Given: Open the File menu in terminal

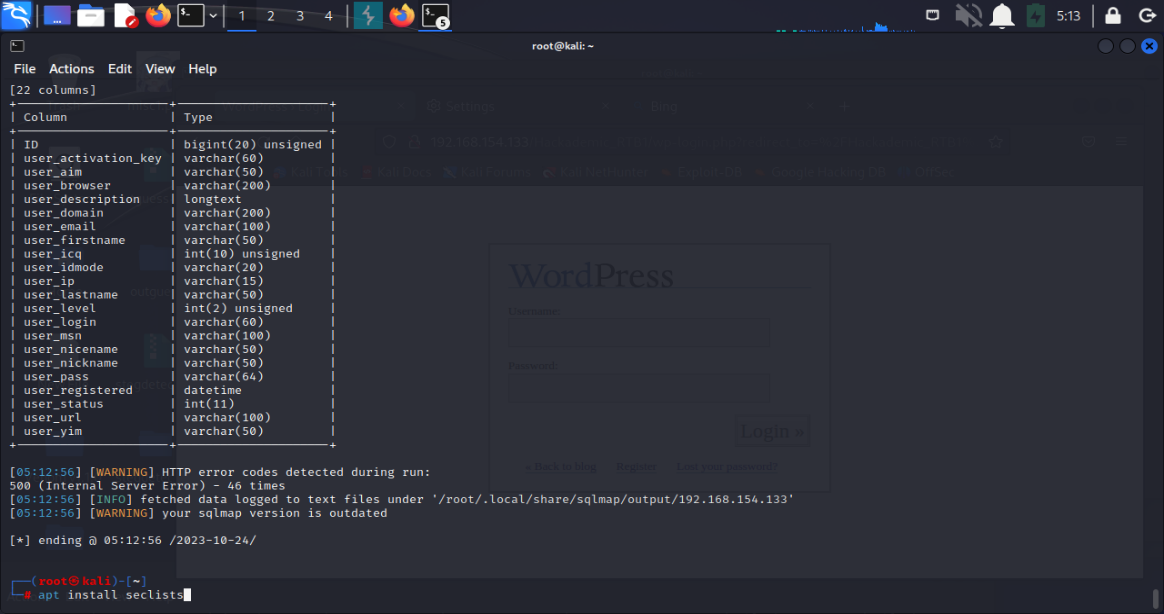Looking at the screenshot, I should 24,69.
